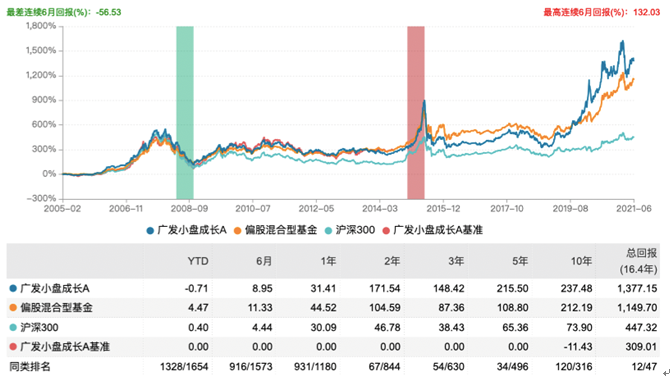Click the -11.43 benchmark ten-year value
This screenshot has height=380, width=672.
coord(579,347)
